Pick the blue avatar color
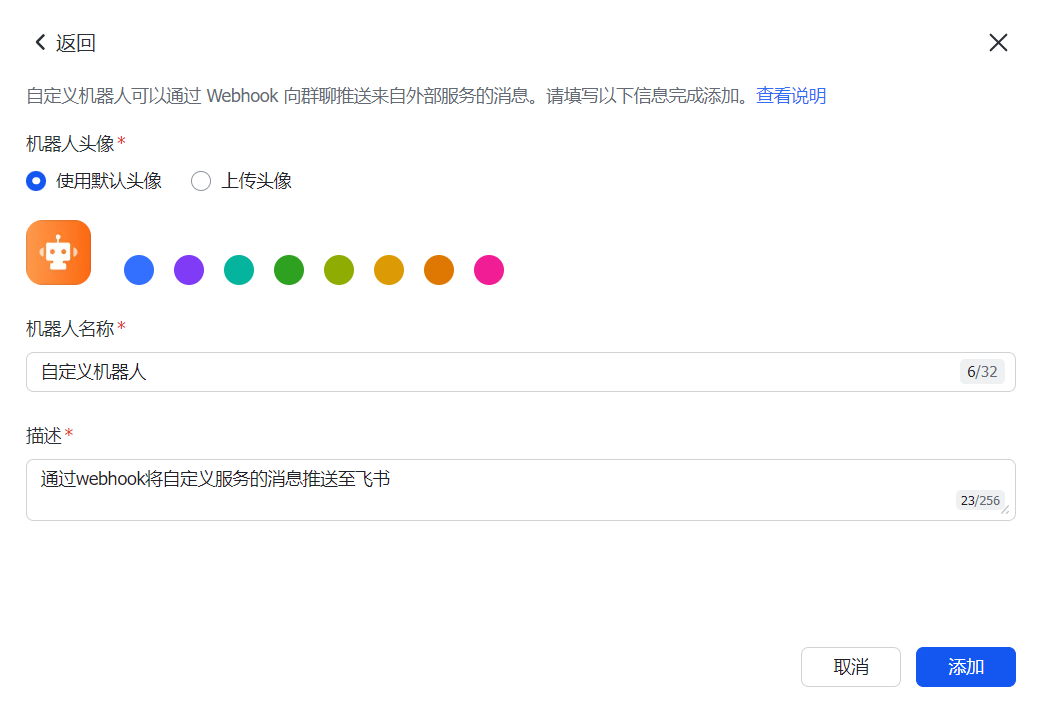Screen dimensions: 1040x708 pyautogui.click(x=139, y=270)
